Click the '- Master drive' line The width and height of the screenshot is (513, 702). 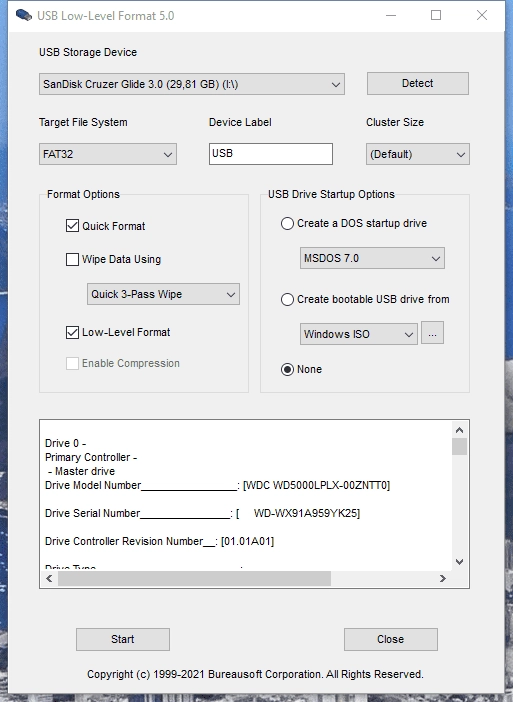point(81,471)
